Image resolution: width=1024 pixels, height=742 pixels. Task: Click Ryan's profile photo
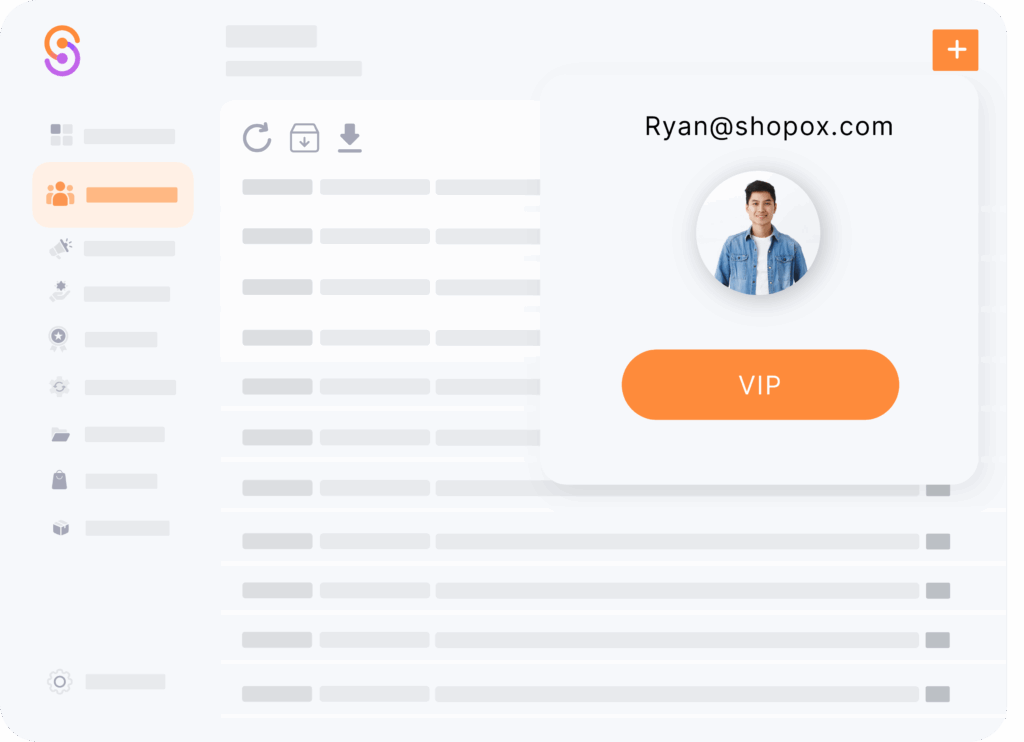758,233
